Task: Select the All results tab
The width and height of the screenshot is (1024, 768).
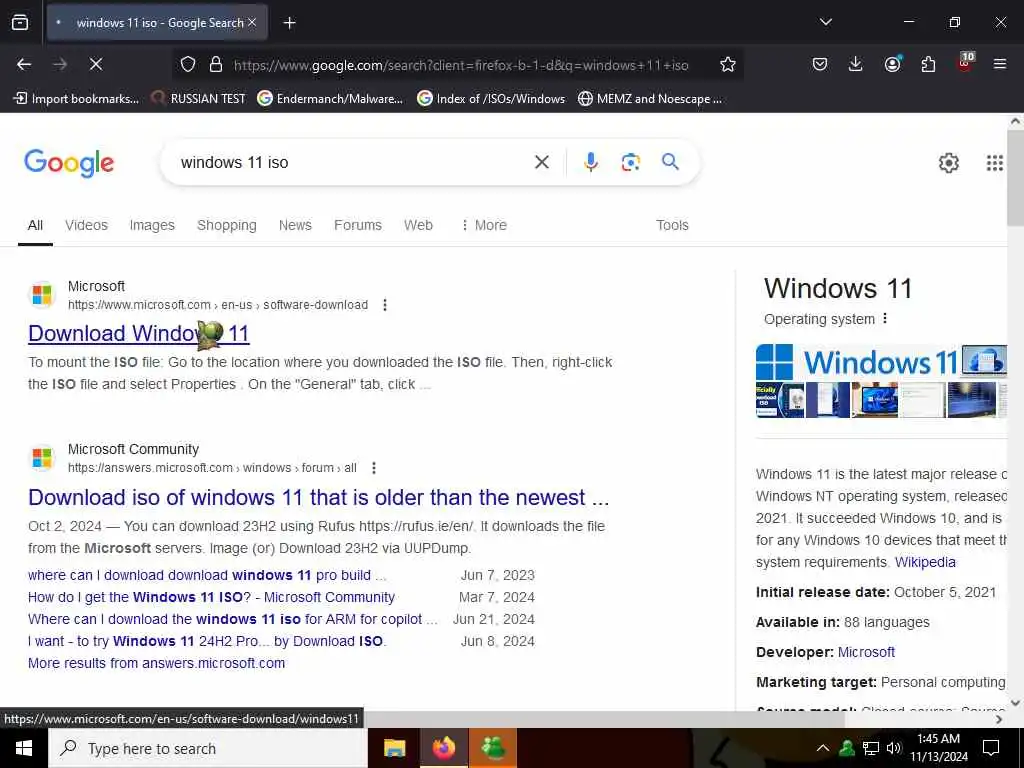Action: 35,225
